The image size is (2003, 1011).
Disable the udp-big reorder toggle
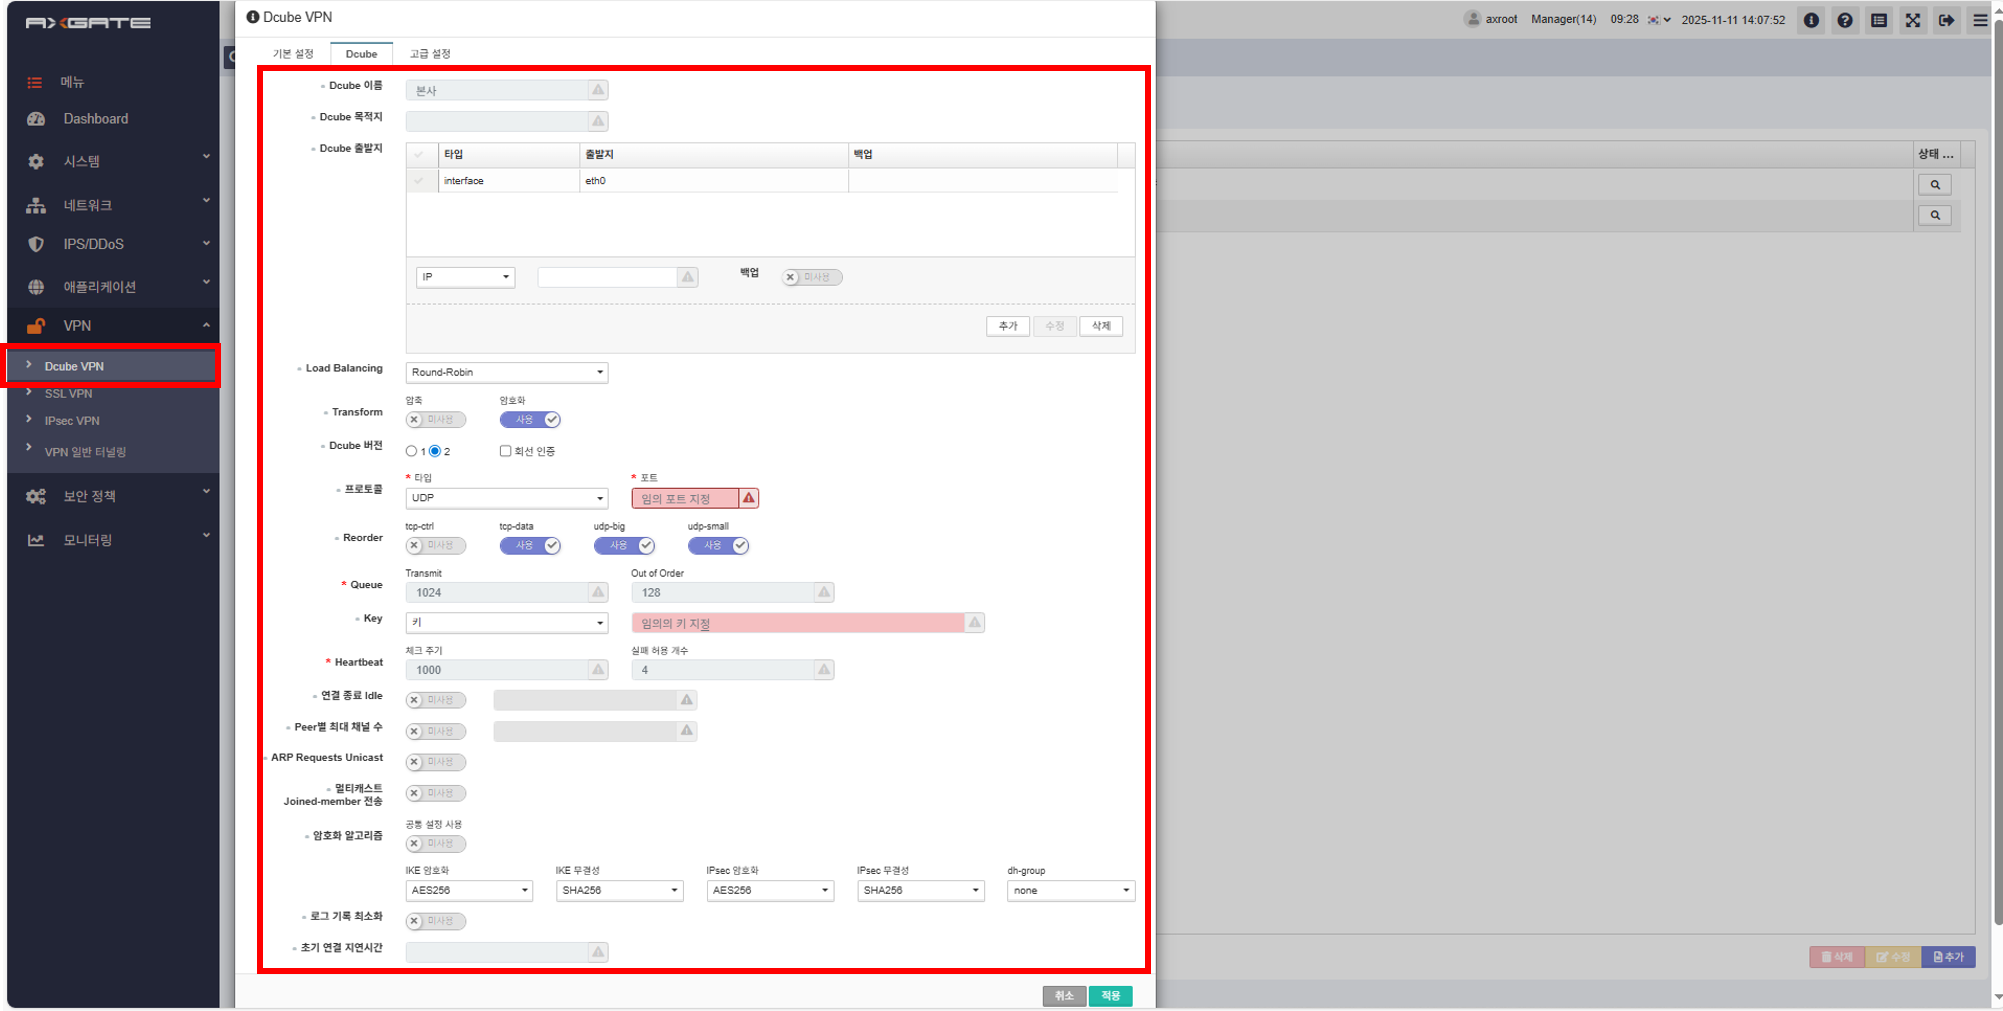click(624, 546)
